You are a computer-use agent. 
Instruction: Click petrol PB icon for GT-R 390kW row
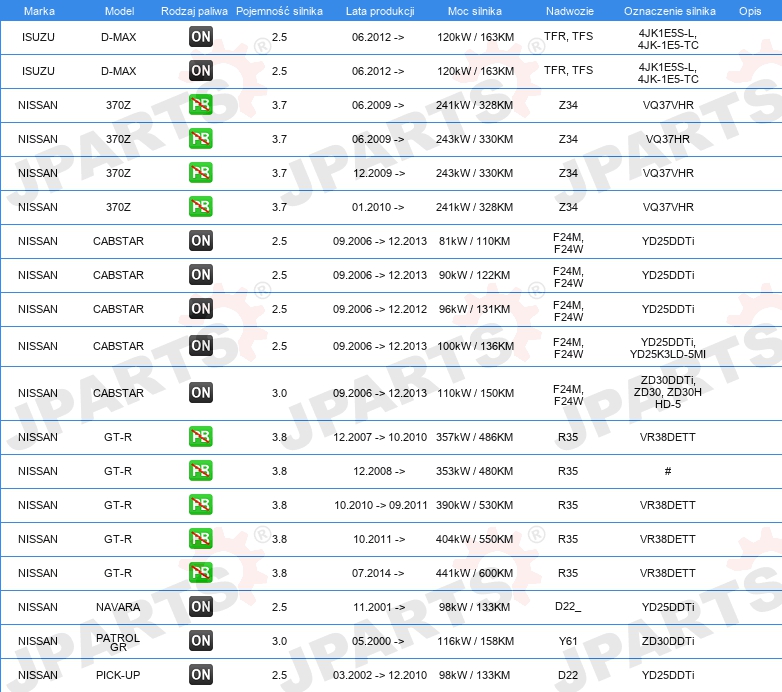point(200,505)
